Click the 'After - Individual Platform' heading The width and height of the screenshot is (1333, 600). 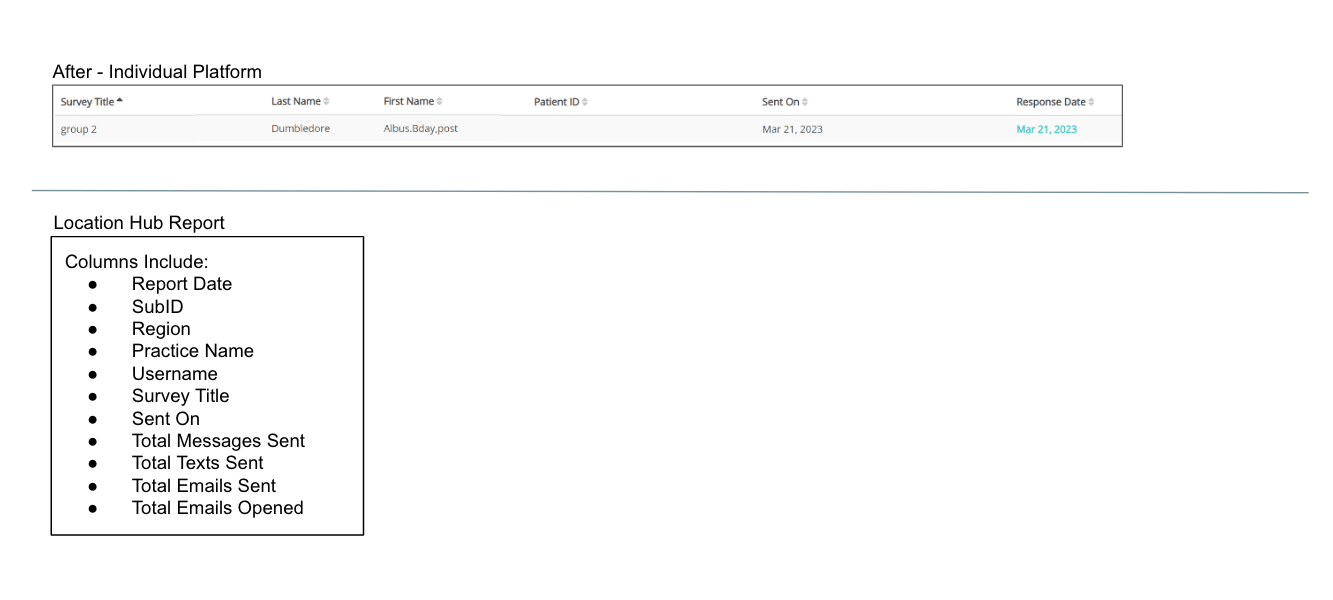pyautogui.click(x=157, y=72)
